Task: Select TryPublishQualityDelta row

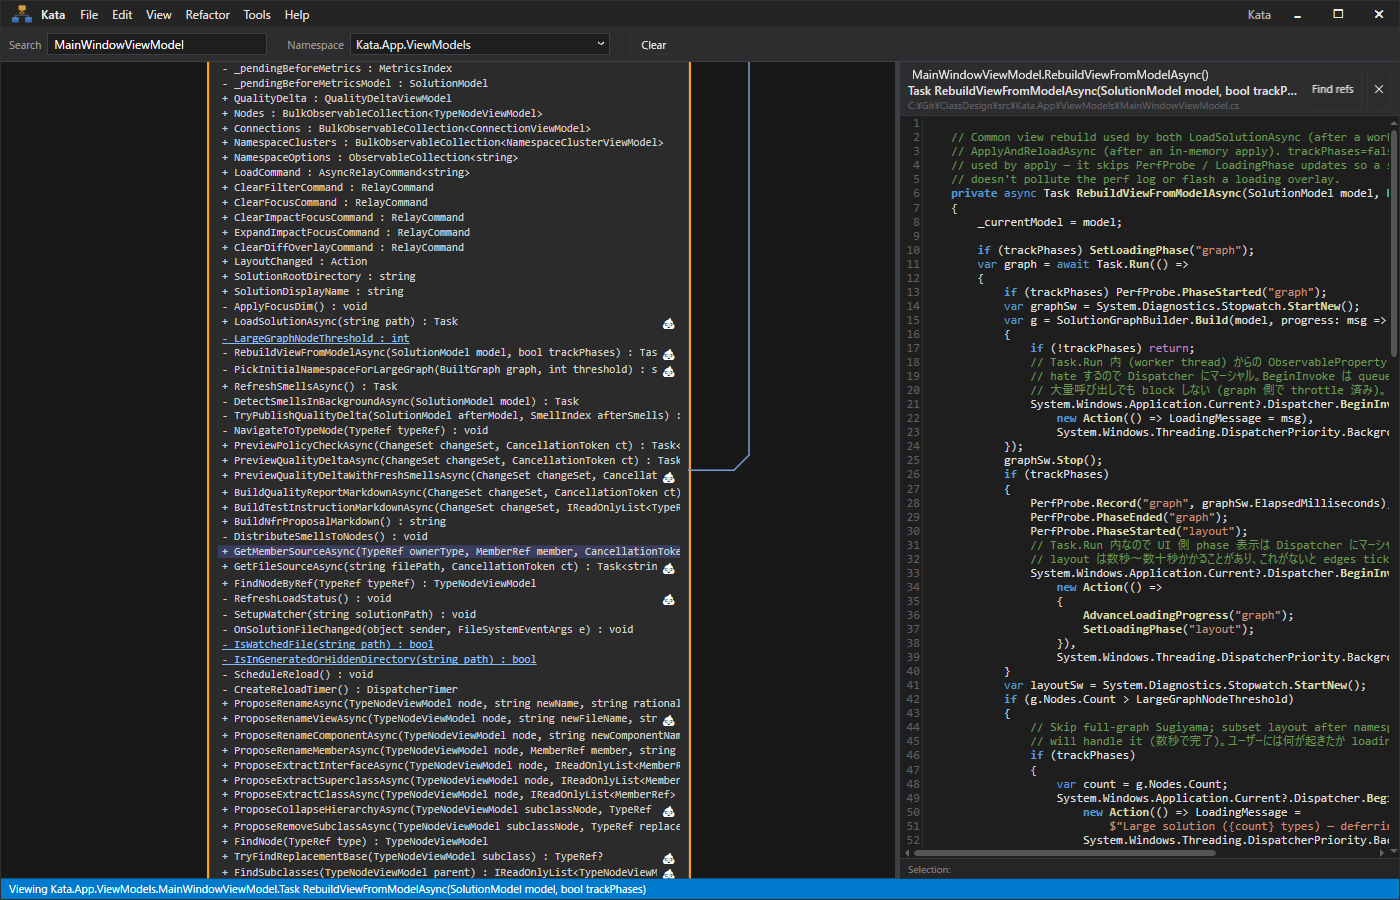Action: tap(450, 415)
